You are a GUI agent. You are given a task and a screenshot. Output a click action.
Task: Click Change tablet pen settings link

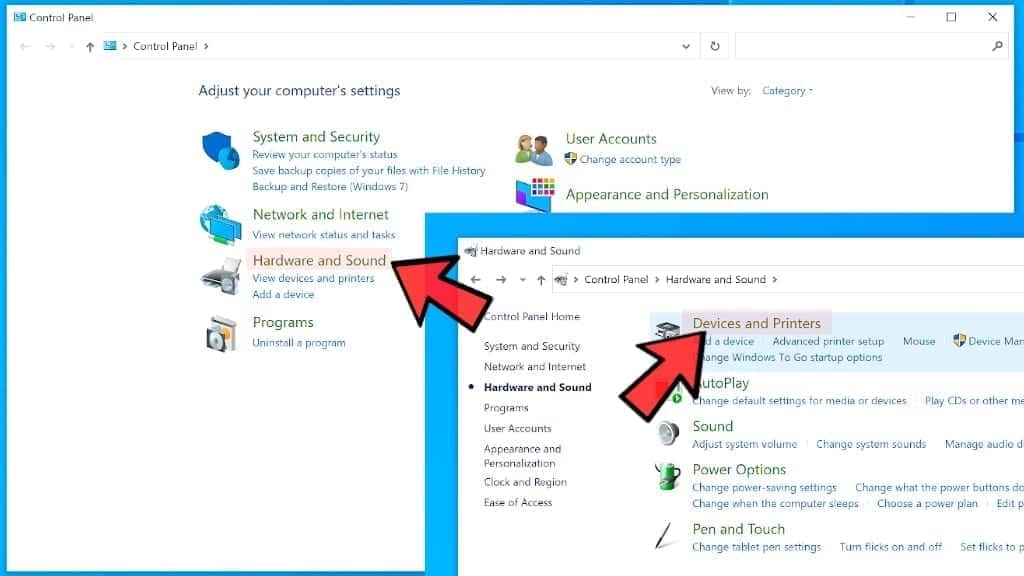pyautogui.click(x=756, y=547)
